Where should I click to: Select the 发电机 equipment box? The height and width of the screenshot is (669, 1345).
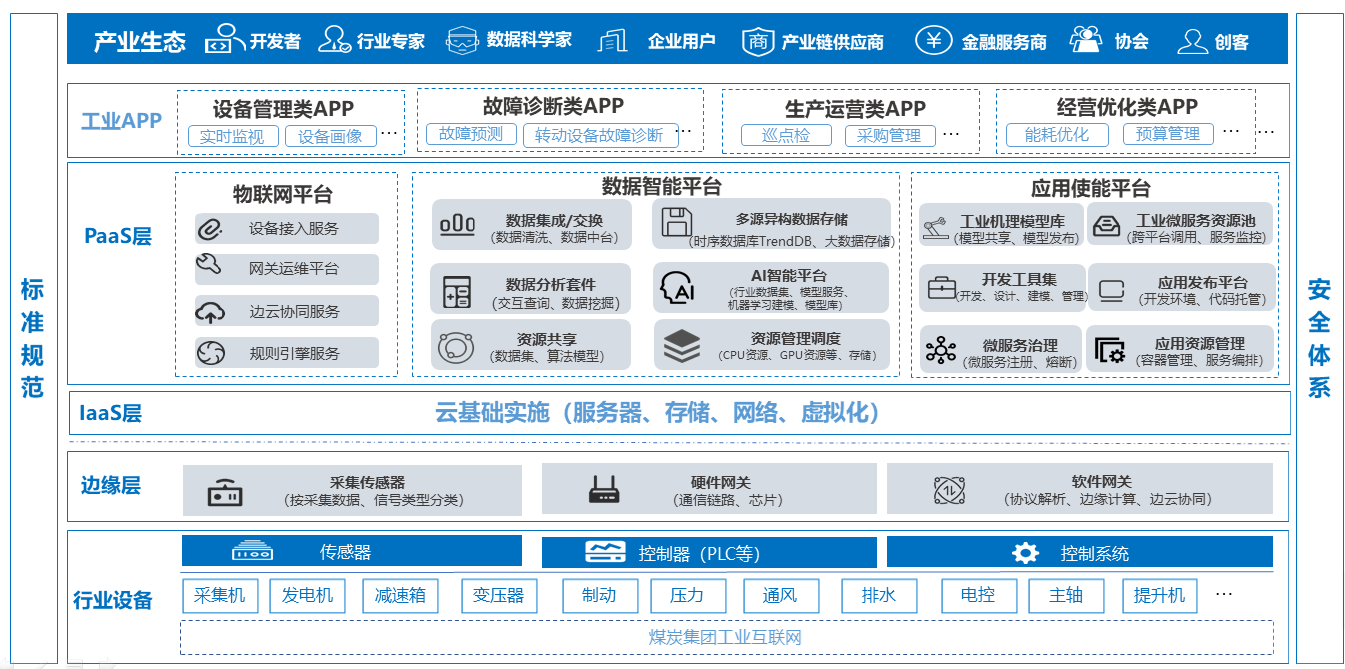307,595
